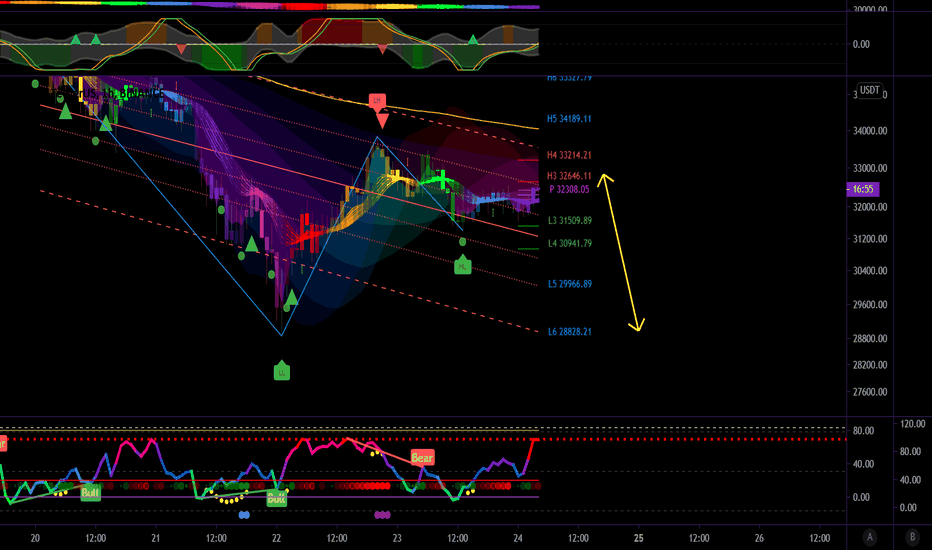Select the red LH marker above the peak
Image resolution: width=932 pixels, height=550 pixels.
[377, 101]
